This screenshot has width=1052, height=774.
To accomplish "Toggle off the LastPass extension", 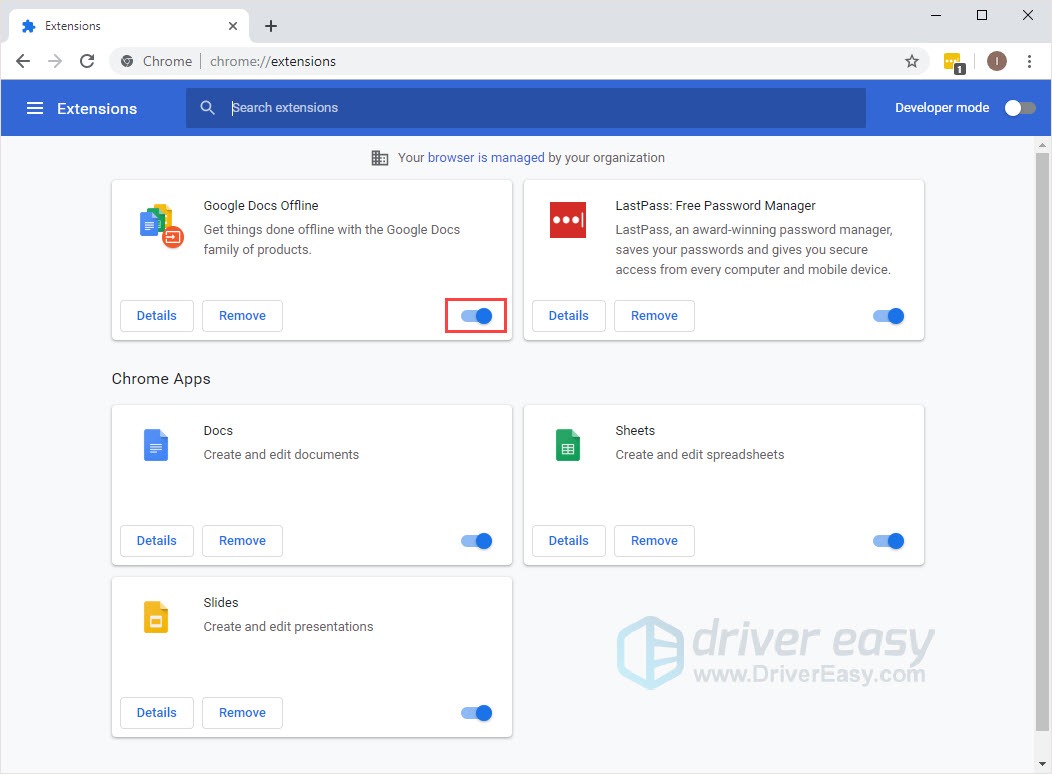I will tap(888, 315).
